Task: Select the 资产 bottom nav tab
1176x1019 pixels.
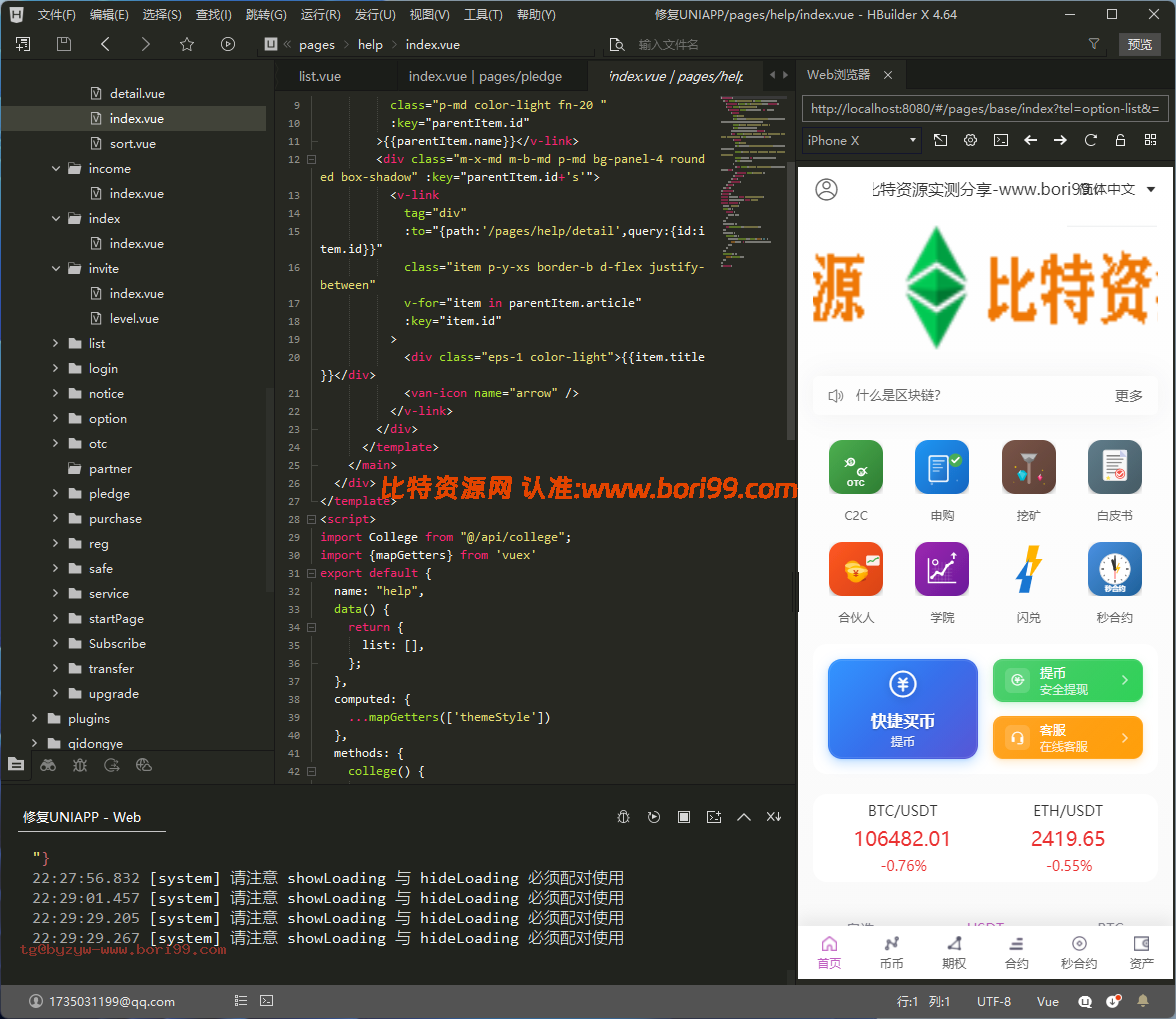Action: click(x=1141, y=952)
